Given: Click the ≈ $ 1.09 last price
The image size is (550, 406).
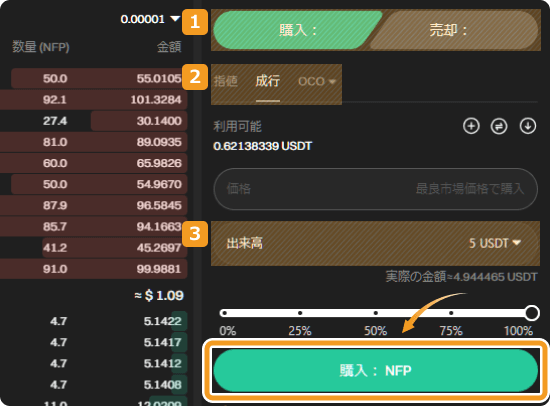Looking at the screenshot, I should [x=159, y=295].
